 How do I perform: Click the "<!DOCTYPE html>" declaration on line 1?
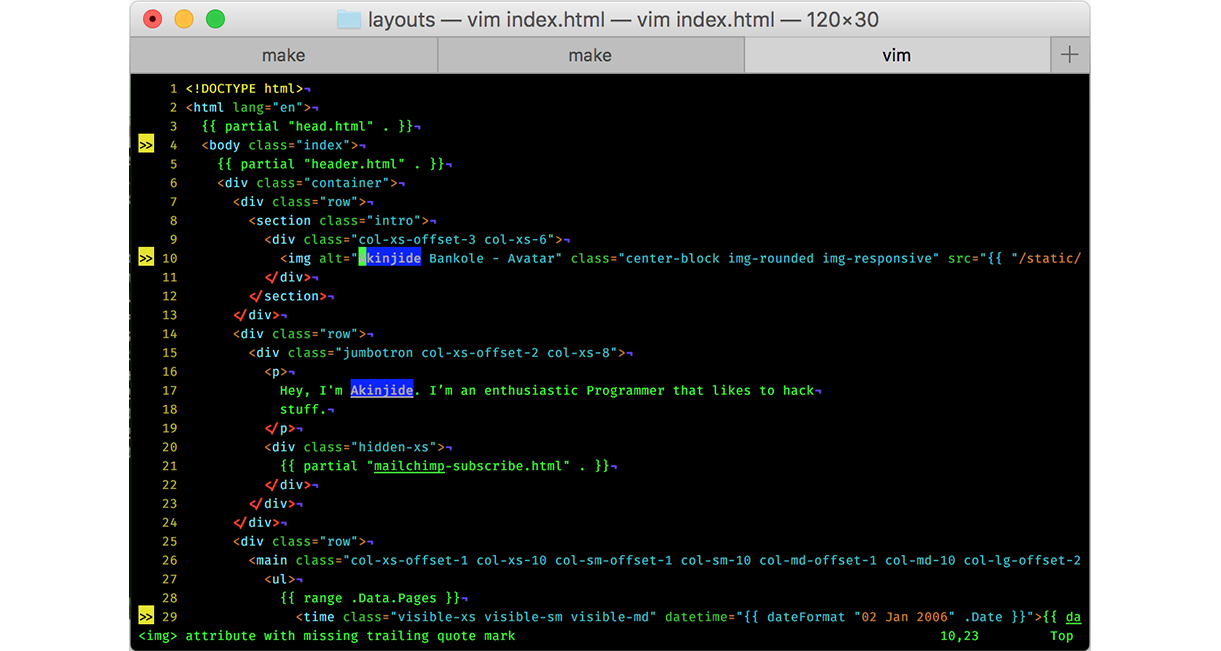tap(244, 89)
